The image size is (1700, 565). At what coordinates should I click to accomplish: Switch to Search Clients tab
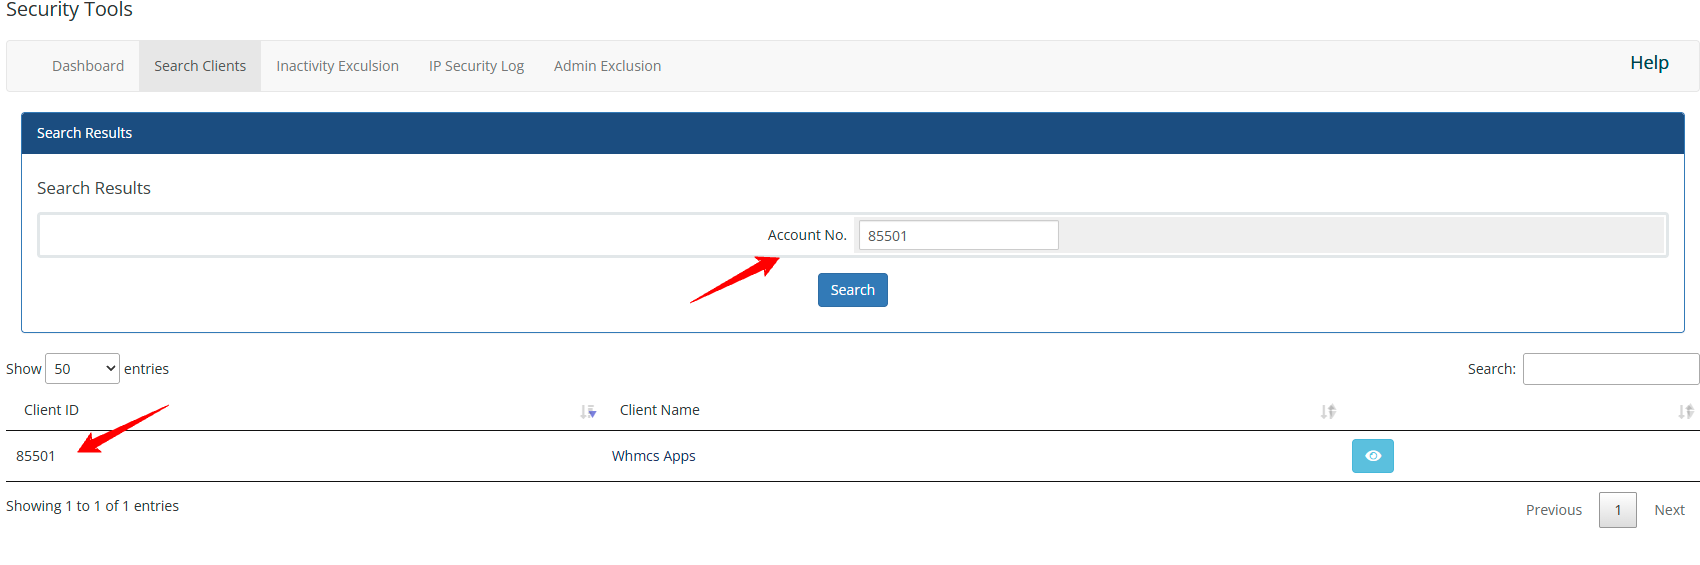(x=200, y=66)
